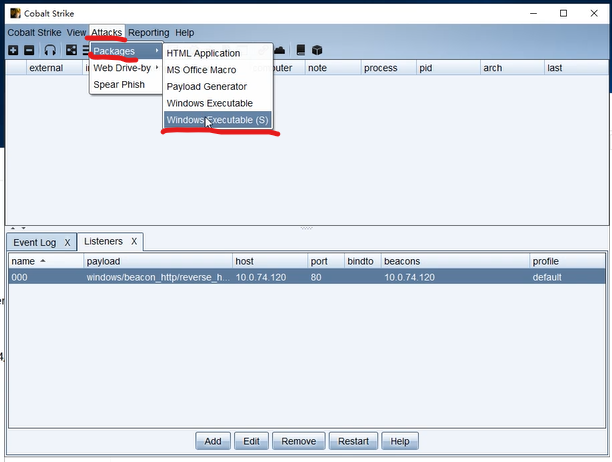Choose Payload Generator from the submenu

tap(206, 87)
